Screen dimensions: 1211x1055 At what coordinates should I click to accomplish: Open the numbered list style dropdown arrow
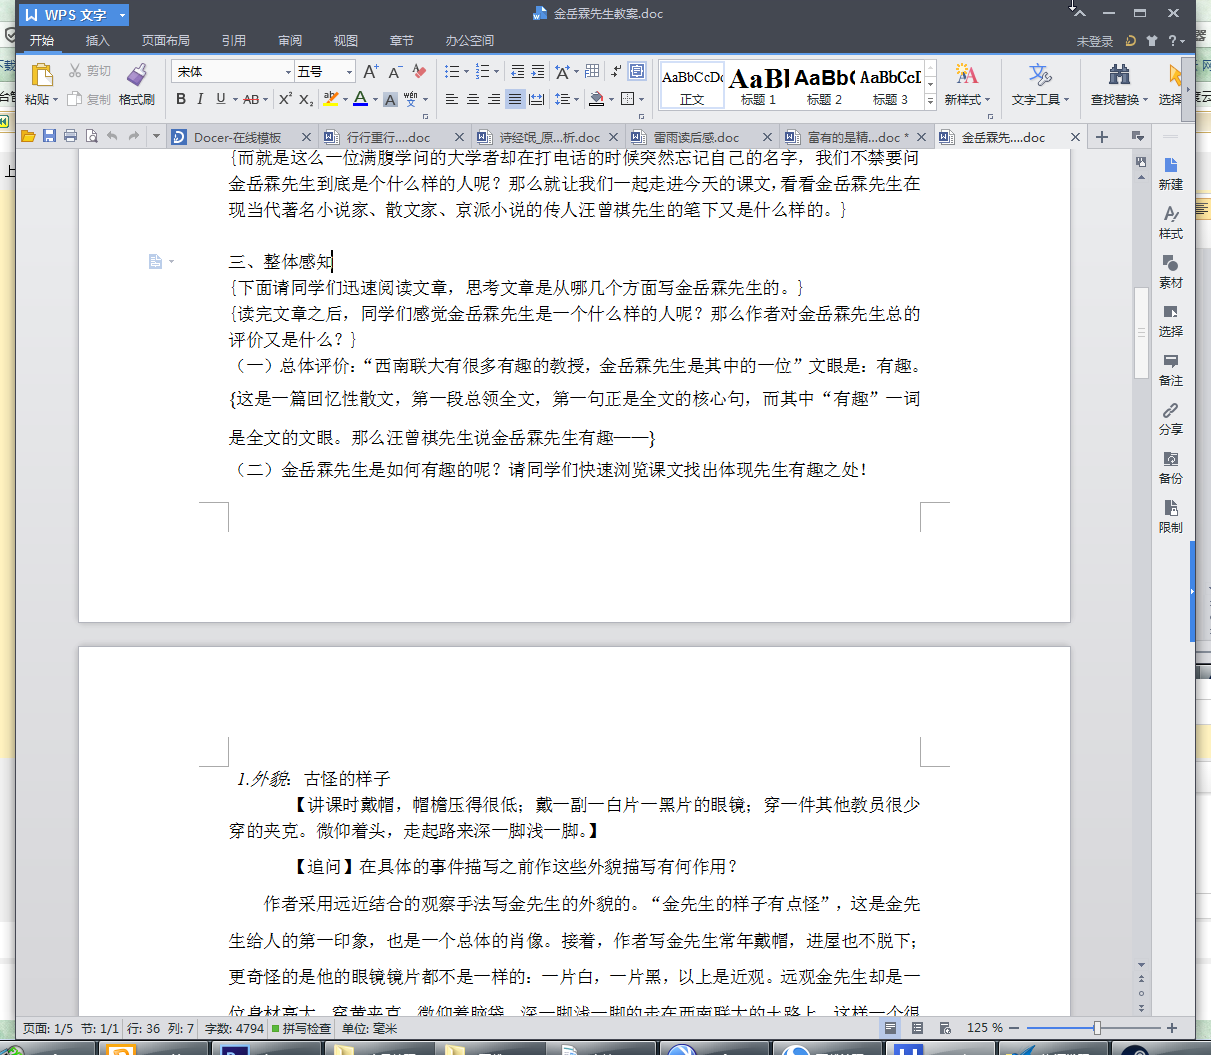tap(497, 72)
